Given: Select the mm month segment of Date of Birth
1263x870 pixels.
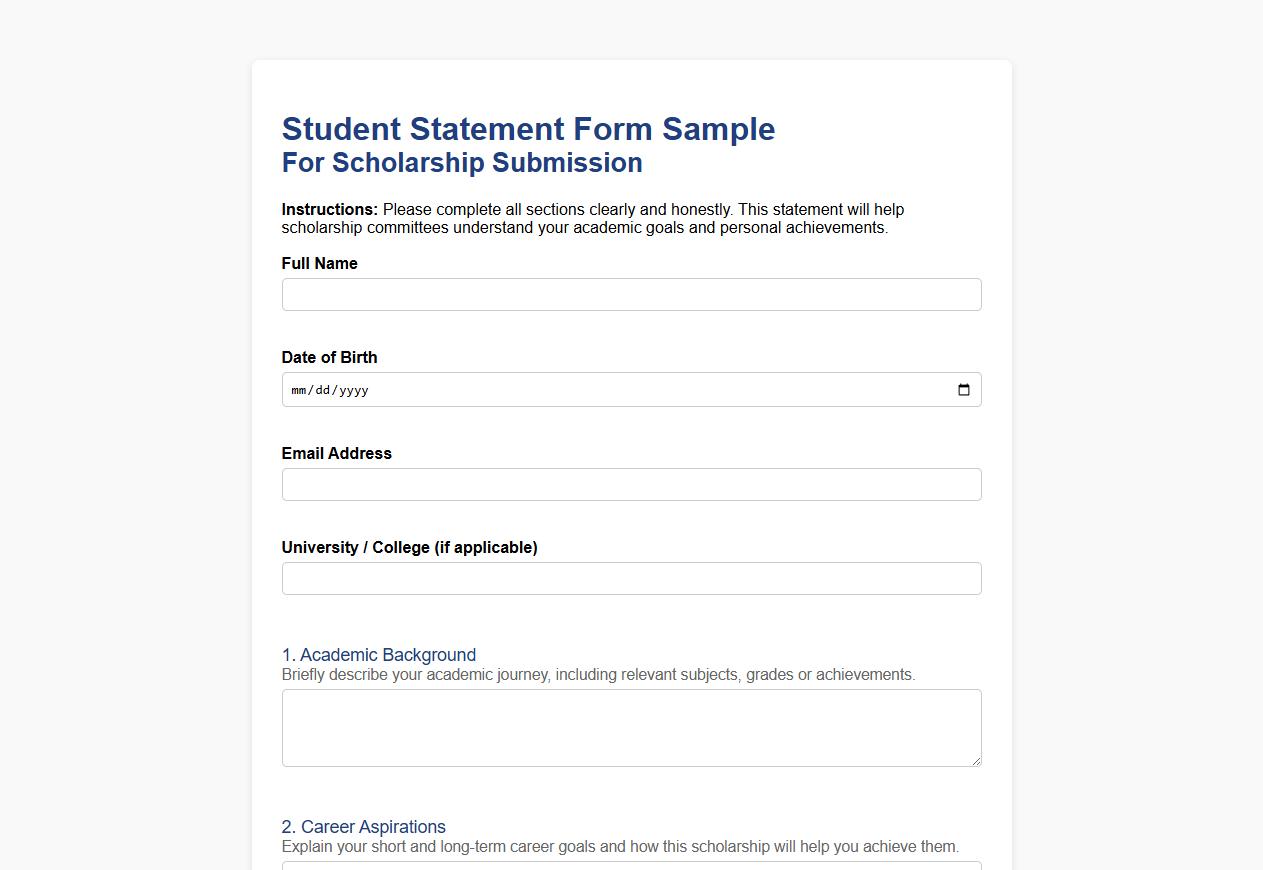Looking at the screenshot, I should point(298,390).
